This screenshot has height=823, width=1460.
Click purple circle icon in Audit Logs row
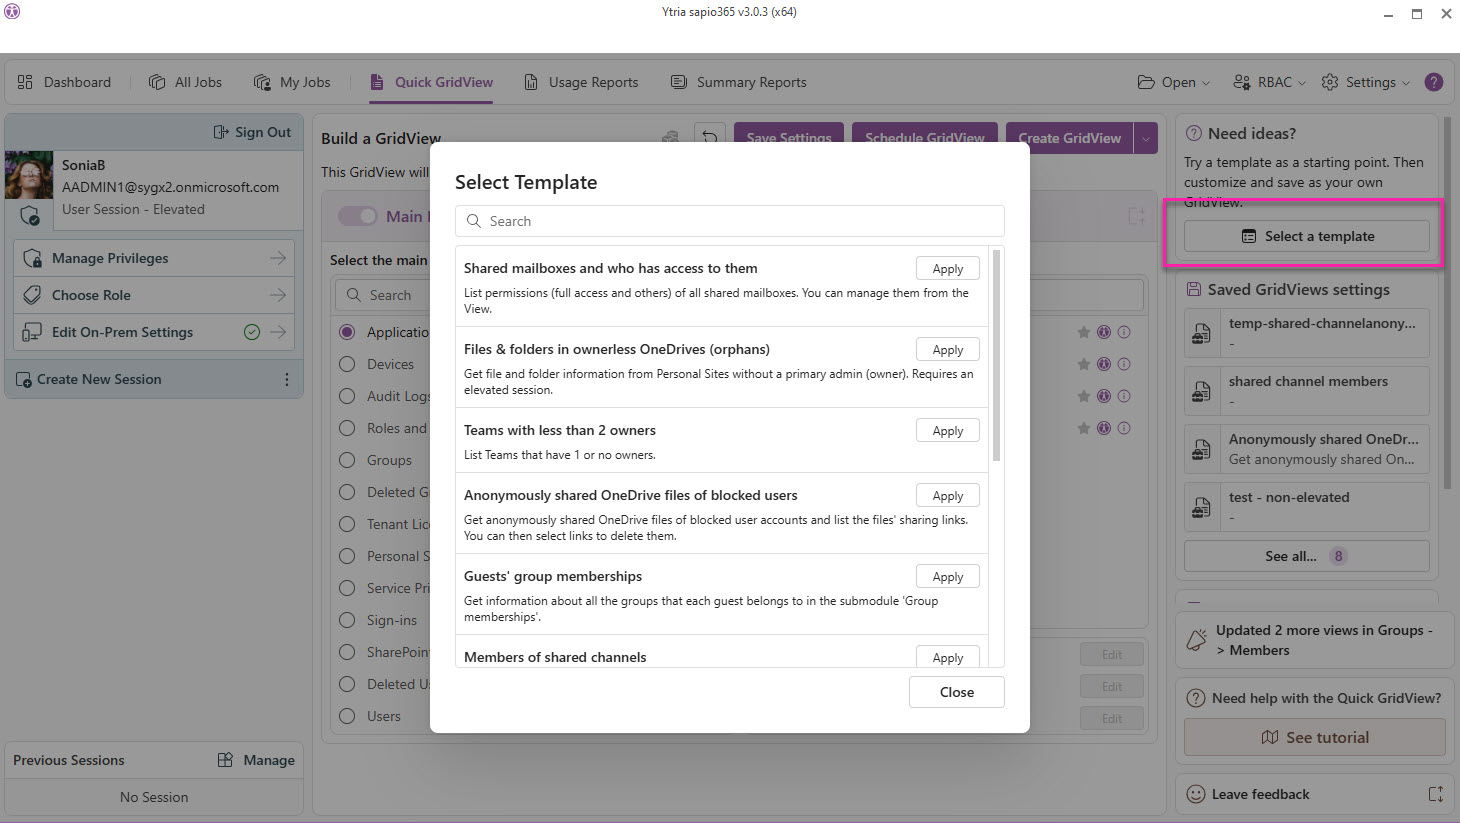[x=1104, y=396]
